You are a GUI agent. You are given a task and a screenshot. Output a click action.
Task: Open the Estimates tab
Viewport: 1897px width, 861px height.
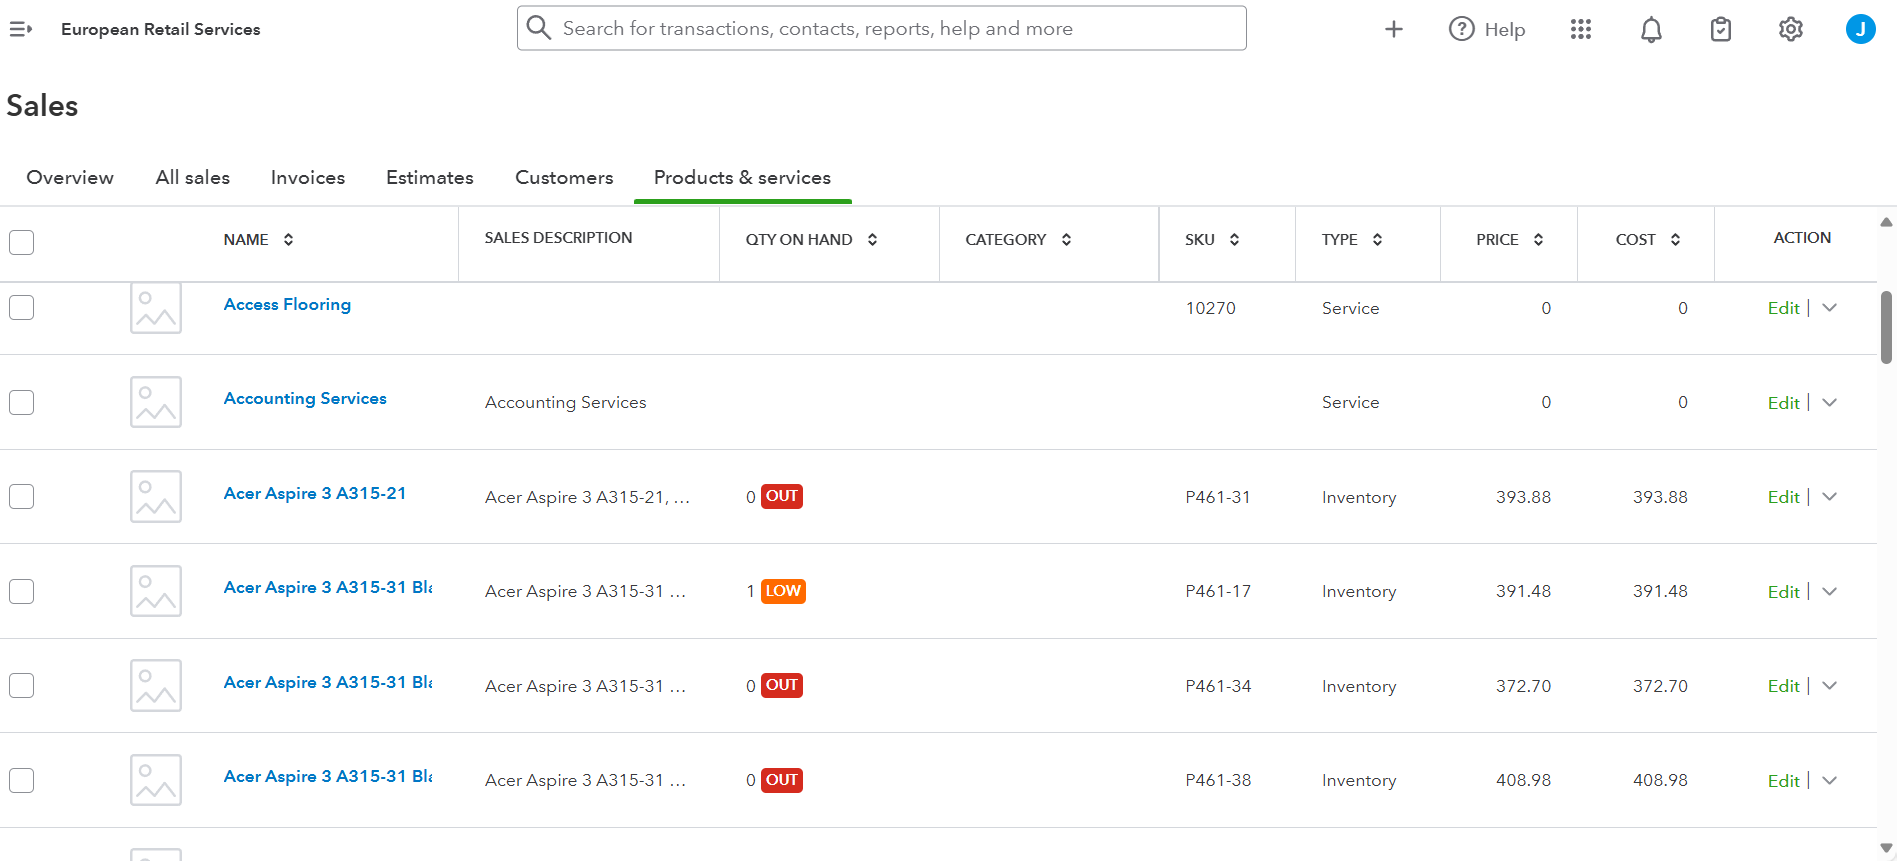(430, 177)
